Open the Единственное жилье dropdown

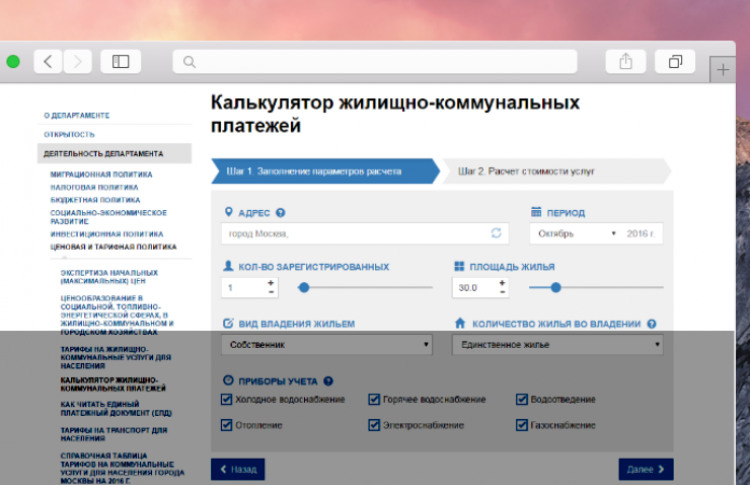[x=557, y=344]
